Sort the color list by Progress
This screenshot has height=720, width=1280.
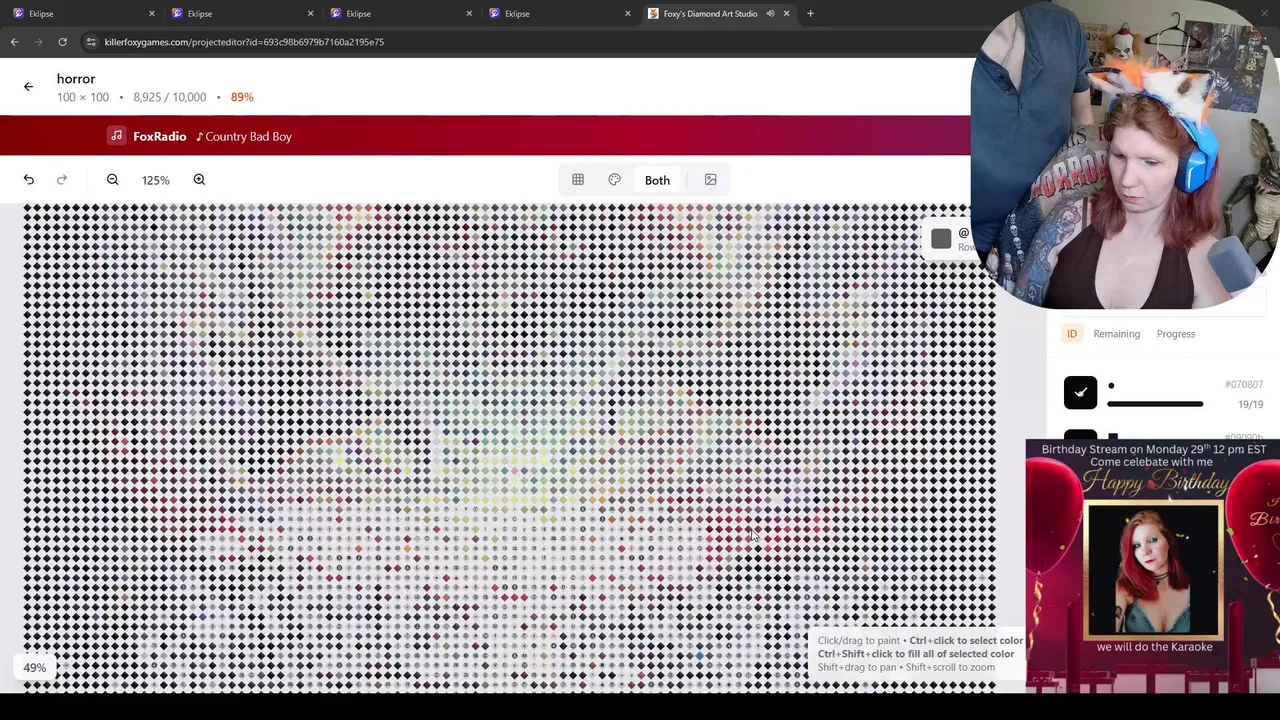tap(1176, 334)
